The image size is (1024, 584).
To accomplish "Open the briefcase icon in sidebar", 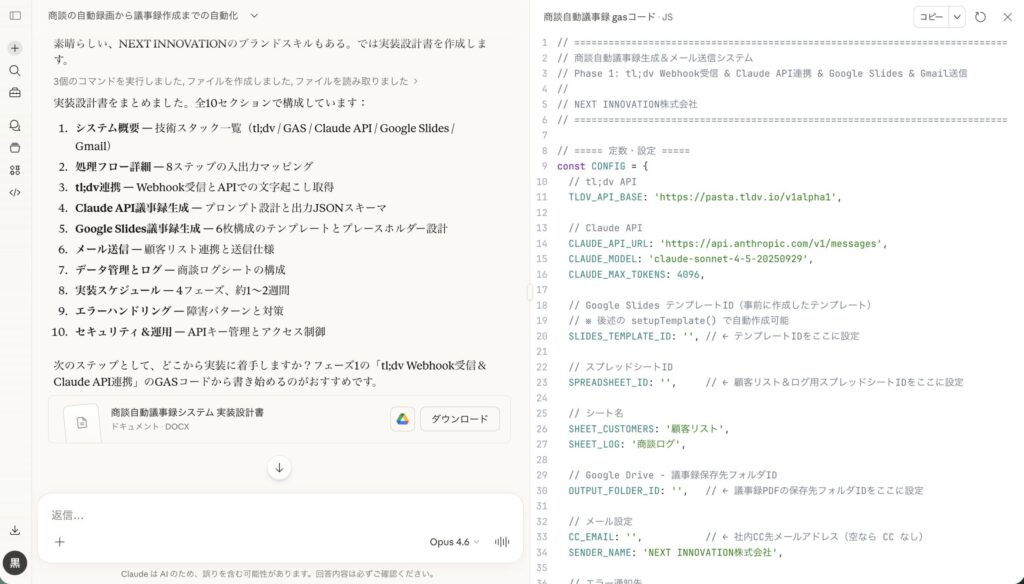I will tap(15, 93).
